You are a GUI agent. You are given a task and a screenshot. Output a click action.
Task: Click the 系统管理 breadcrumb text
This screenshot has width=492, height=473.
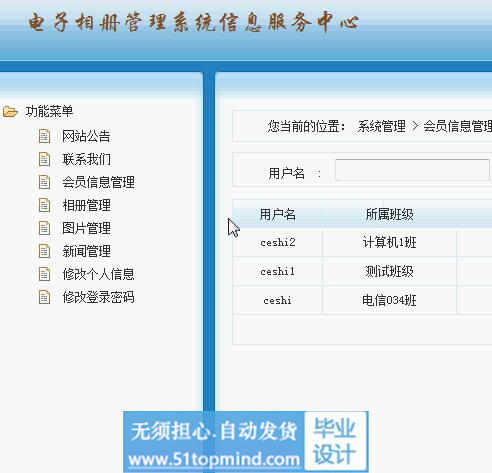(x=381, y=126)
